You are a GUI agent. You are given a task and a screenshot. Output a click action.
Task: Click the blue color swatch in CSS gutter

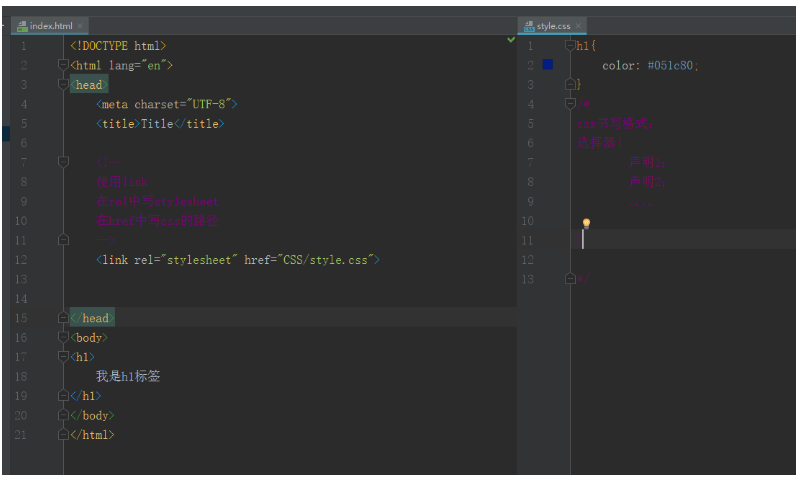pos(548,64)
